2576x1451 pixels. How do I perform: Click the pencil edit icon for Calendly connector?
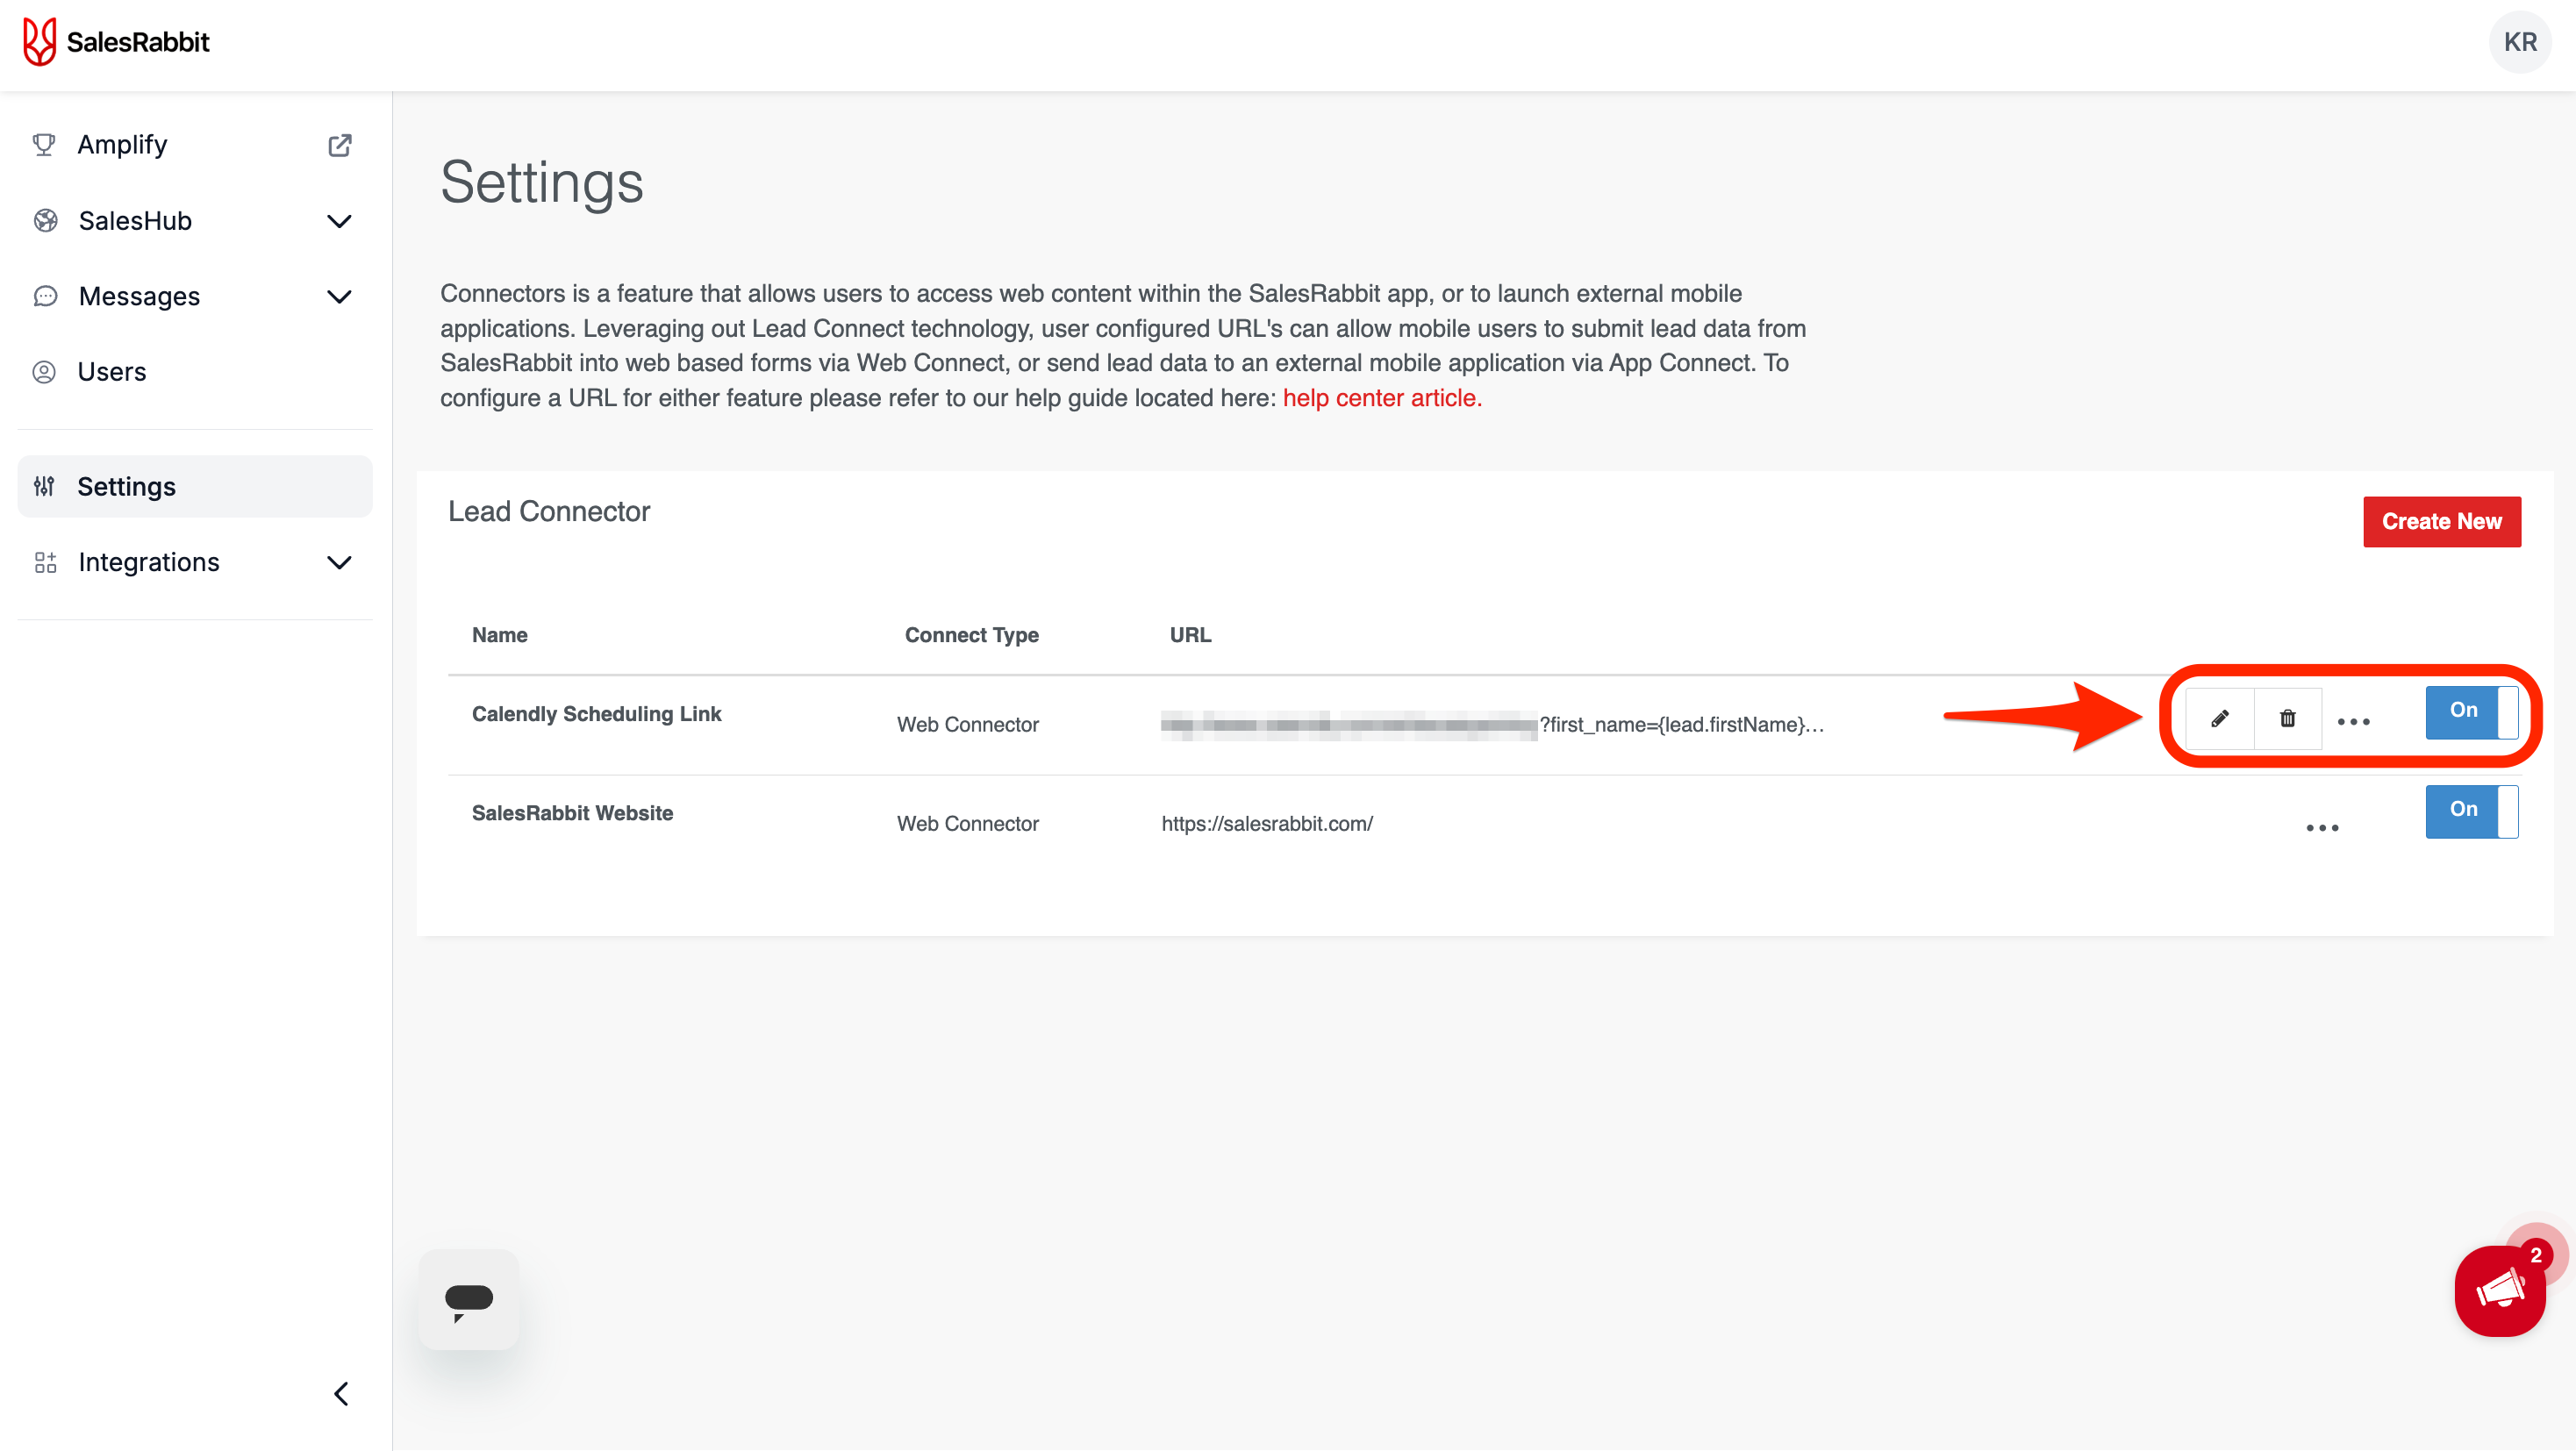2219,719
